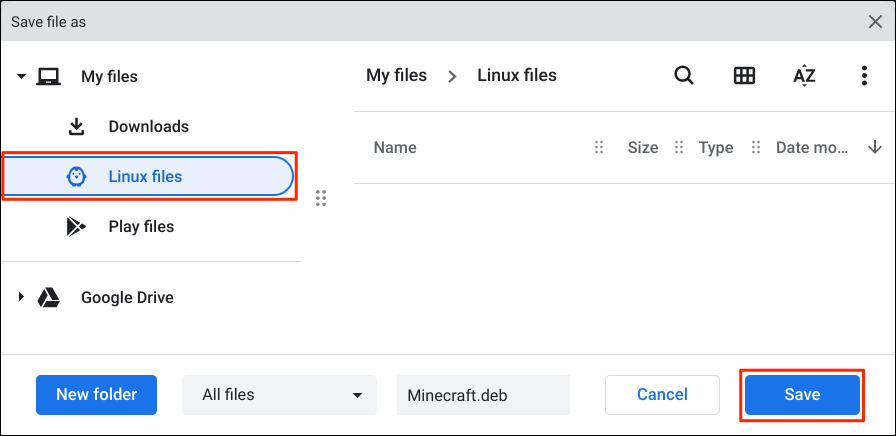Expand the Google Drive tree
Viewport: 896px width, 436px height.
coord(21,297)
